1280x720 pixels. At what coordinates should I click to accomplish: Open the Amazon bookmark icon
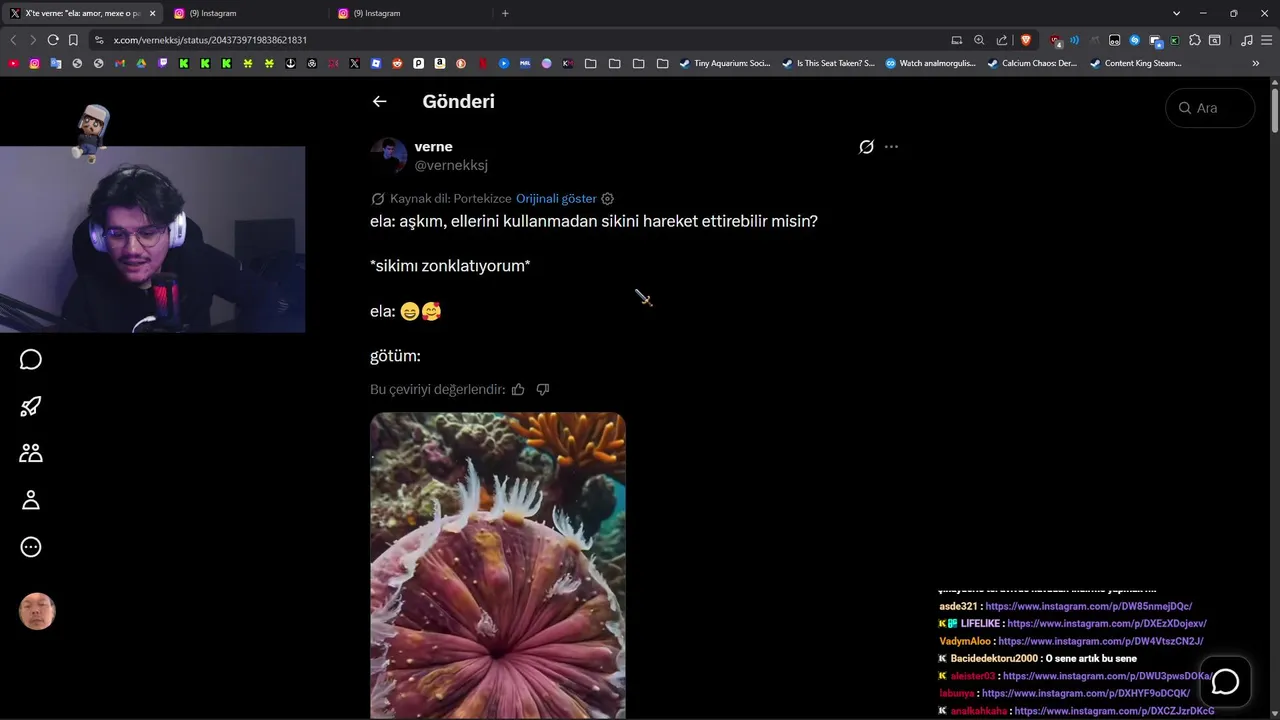(440, 63)
